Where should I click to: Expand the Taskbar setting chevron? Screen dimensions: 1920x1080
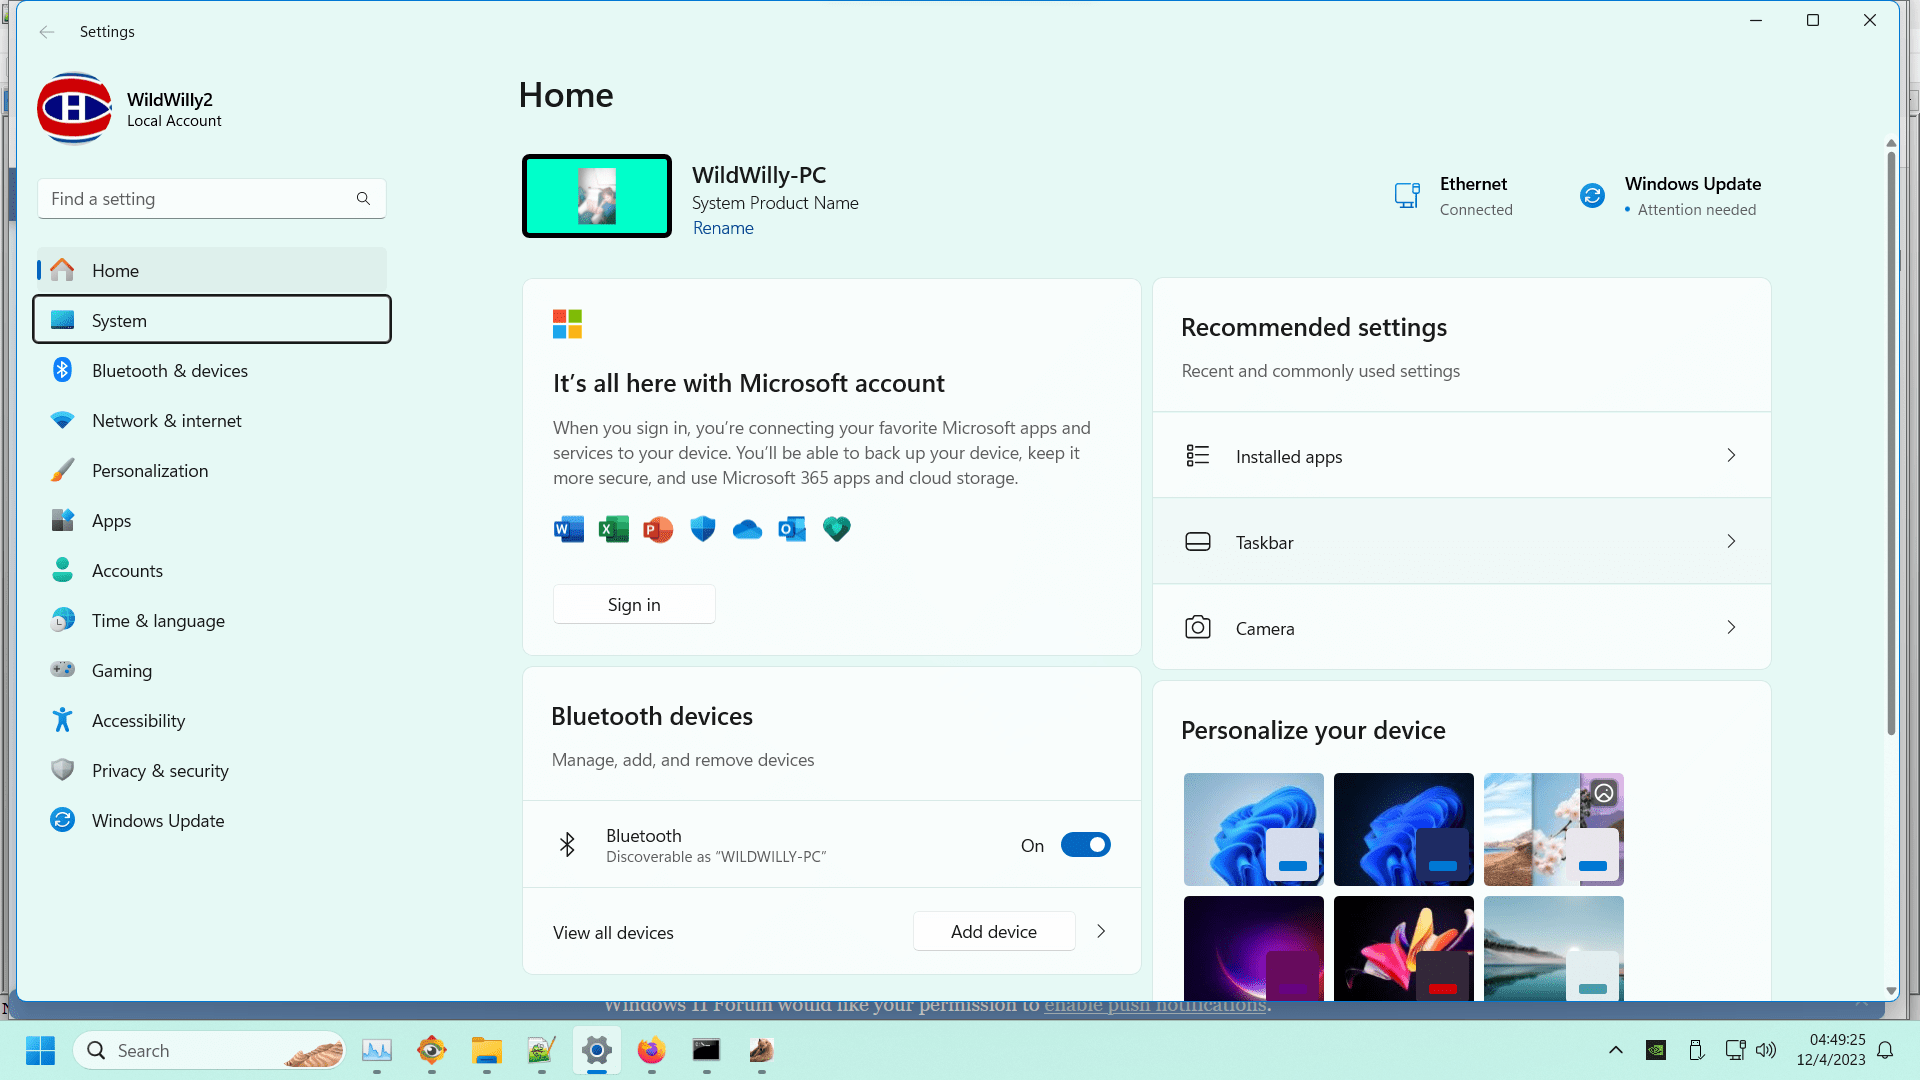(1731, 542)
